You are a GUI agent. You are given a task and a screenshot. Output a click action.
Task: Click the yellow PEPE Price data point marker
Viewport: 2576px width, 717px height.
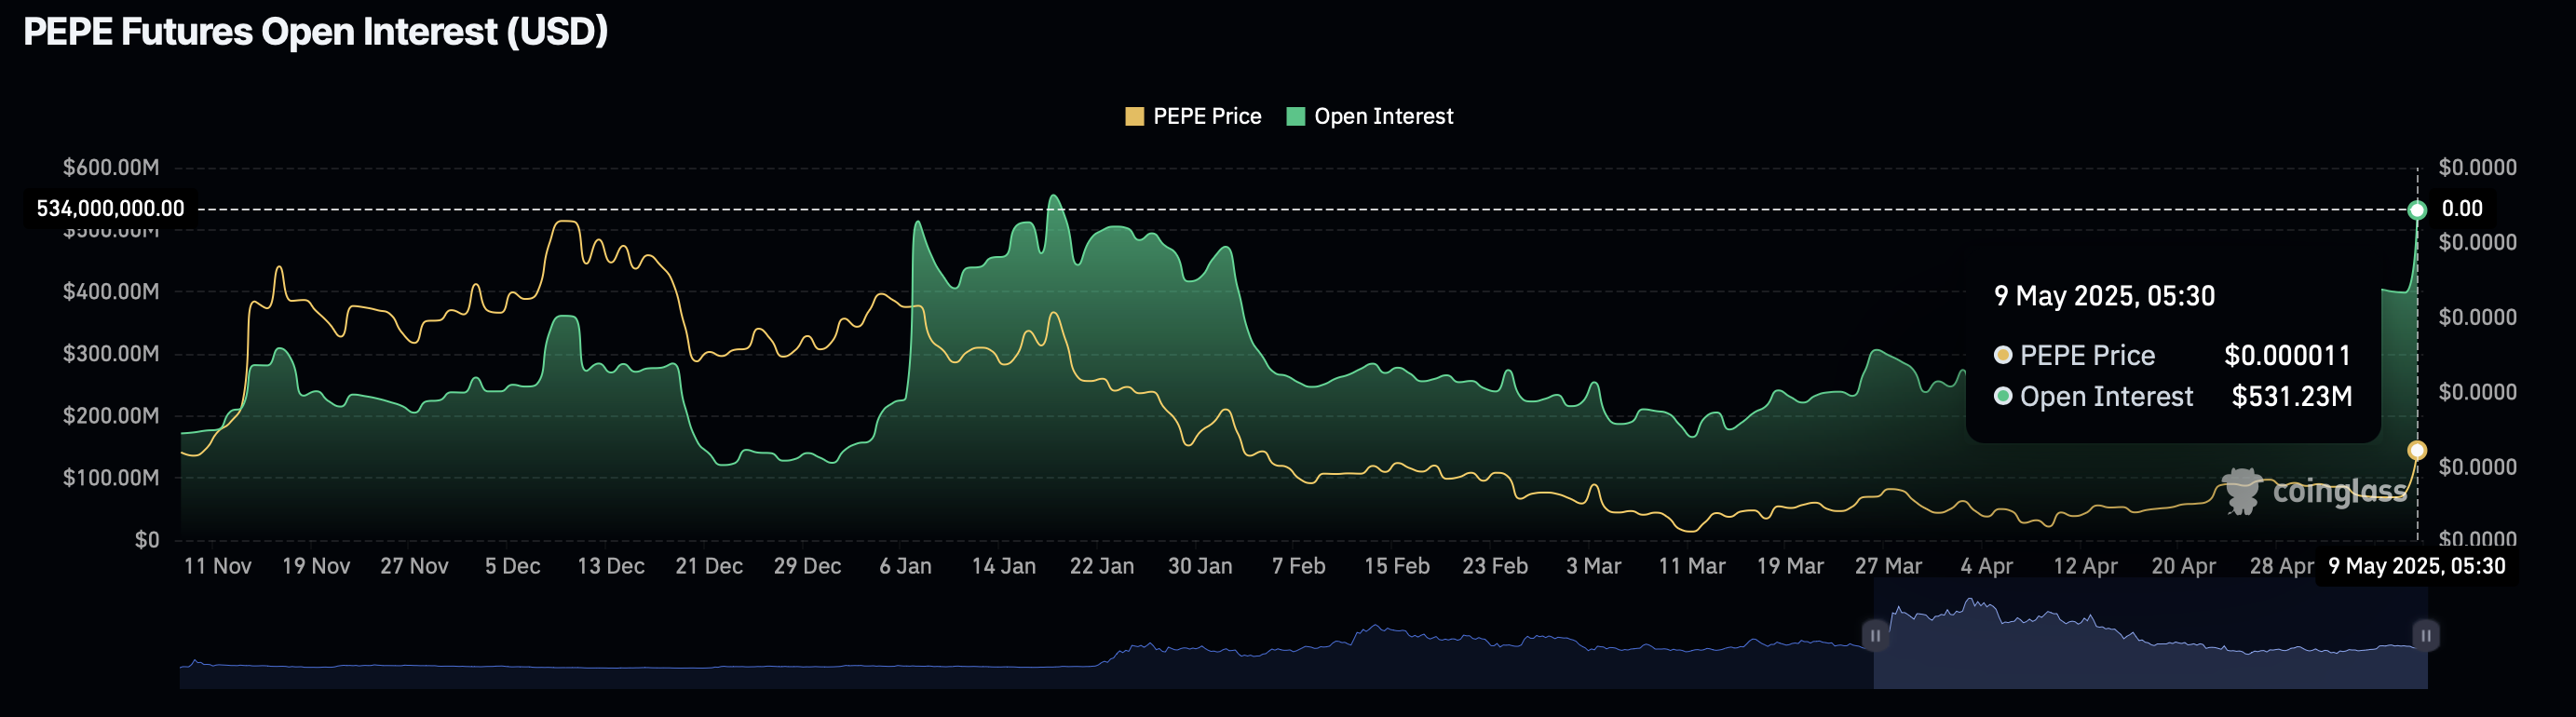click(x=2417, y=450)
